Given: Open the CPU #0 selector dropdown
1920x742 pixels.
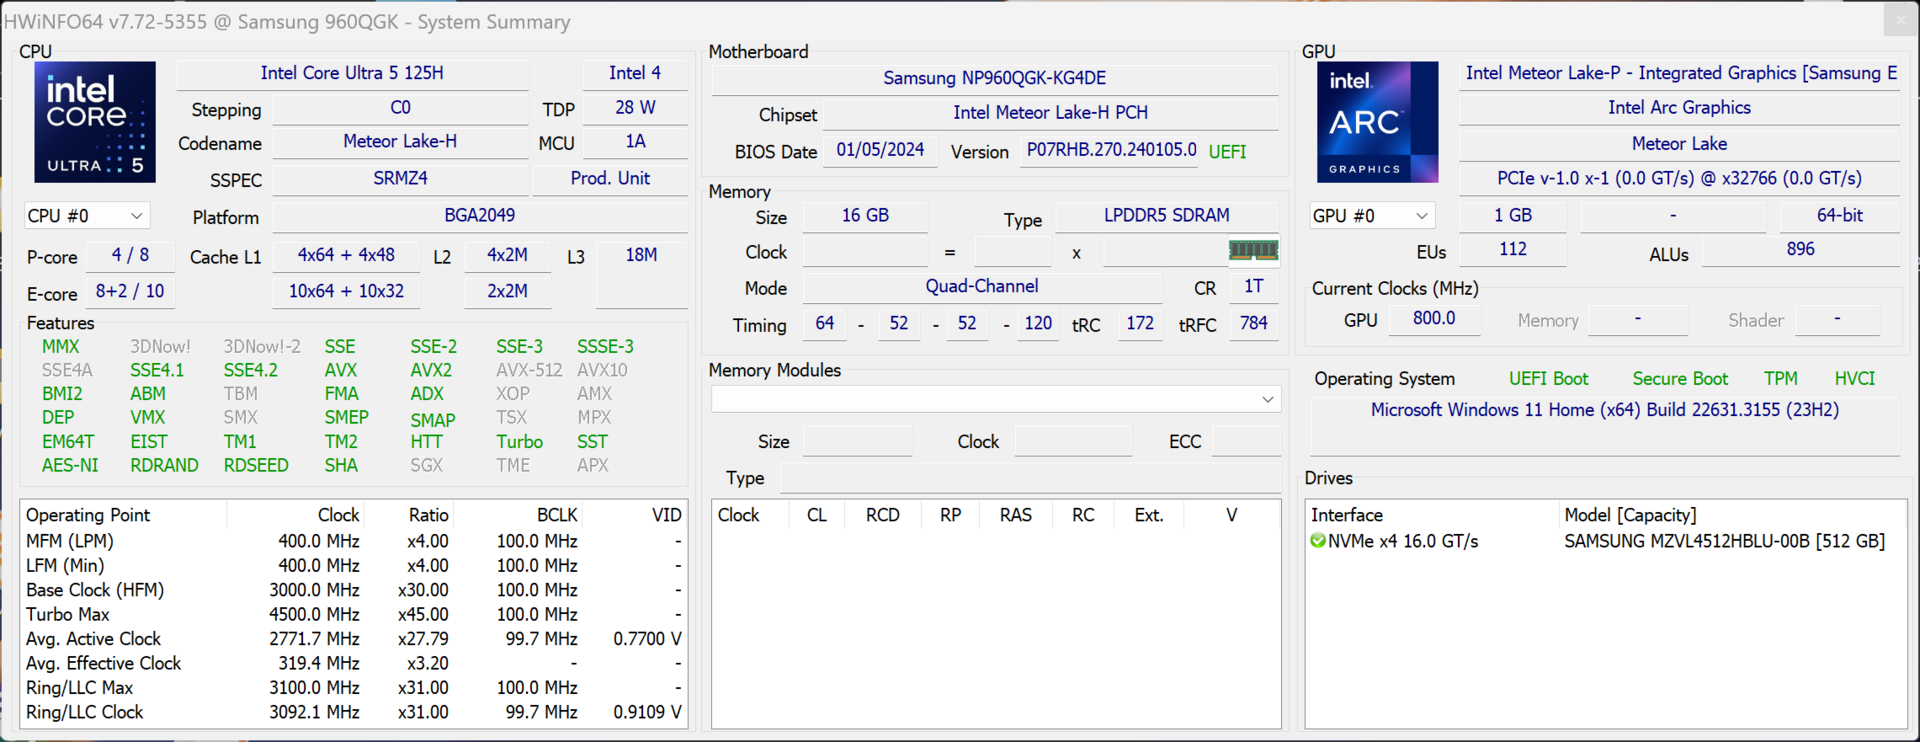Looking at the screenshot, I should coord(86,216).
